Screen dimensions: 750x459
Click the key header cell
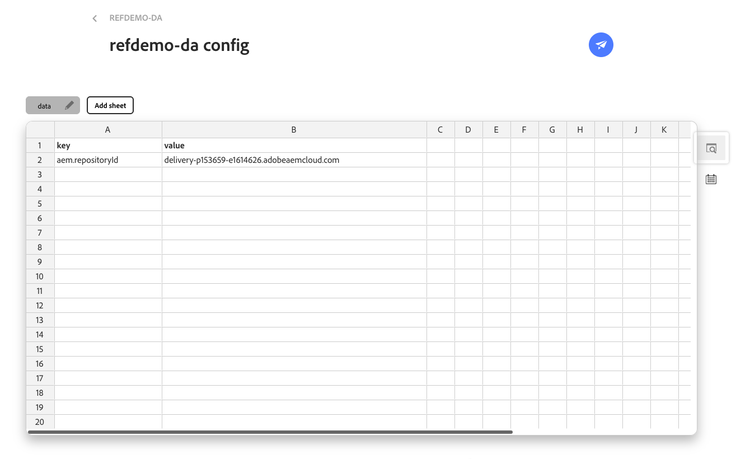108,145
